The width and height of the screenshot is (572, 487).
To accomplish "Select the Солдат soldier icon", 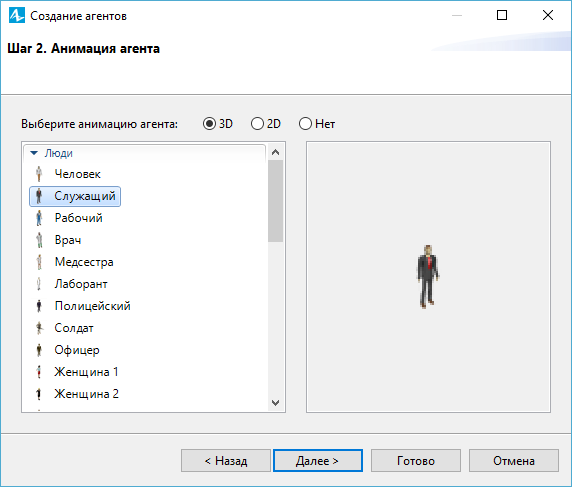I will click(x=39, y=328).
